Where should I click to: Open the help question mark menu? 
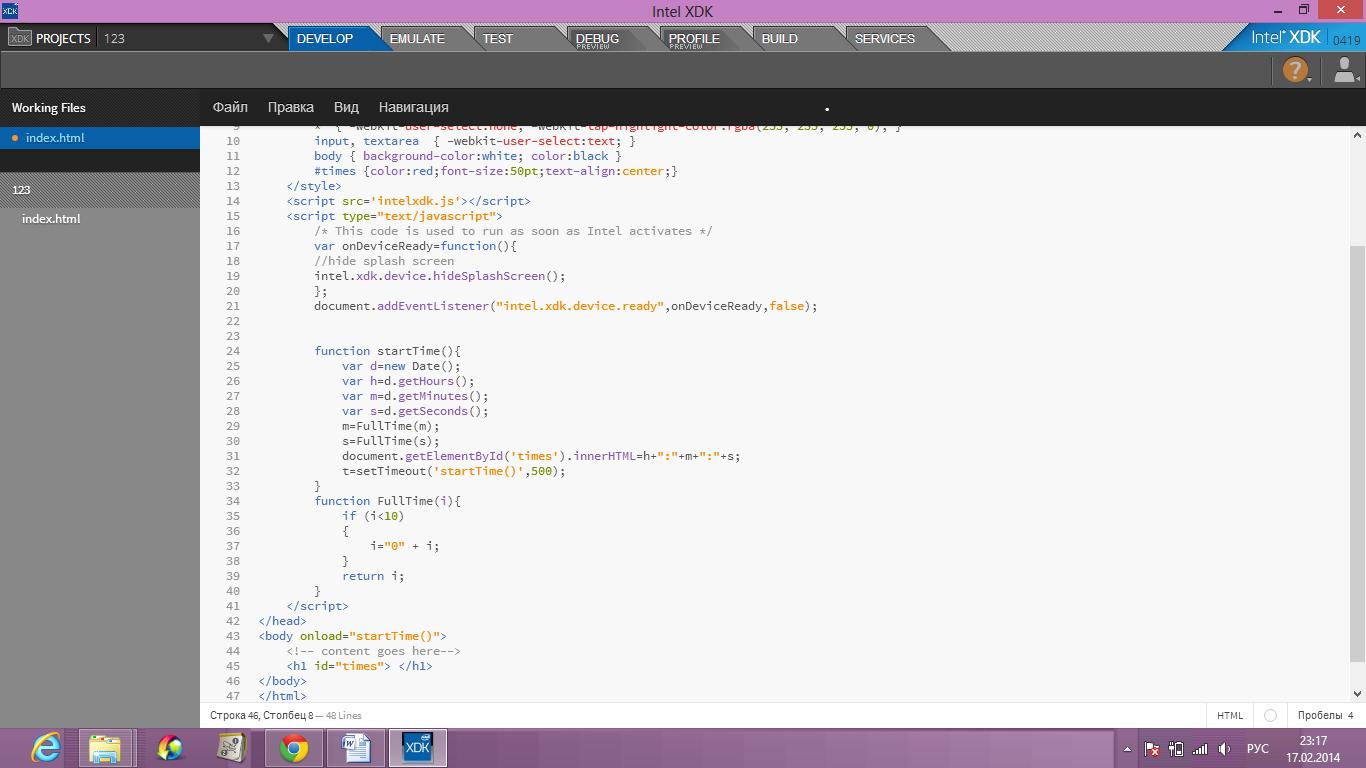[x=1295, y=70]
